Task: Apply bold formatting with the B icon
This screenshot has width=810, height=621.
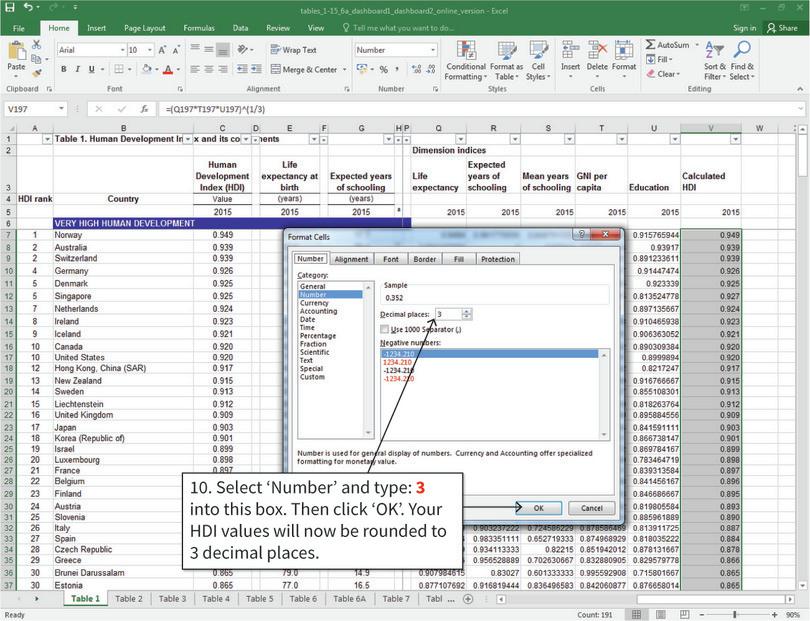Action: coord(63,67)
